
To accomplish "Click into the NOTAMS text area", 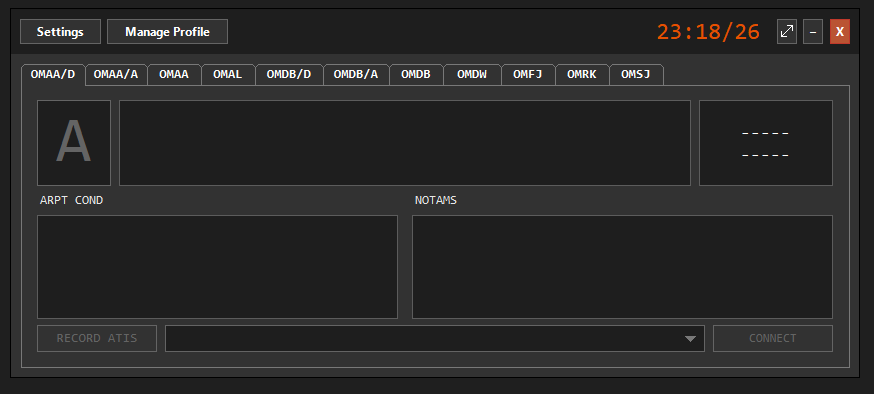I will tap(622, 267).
